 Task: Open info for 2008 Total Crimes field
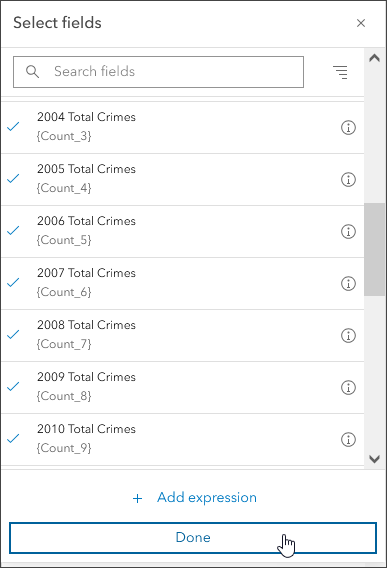[348, 335]
